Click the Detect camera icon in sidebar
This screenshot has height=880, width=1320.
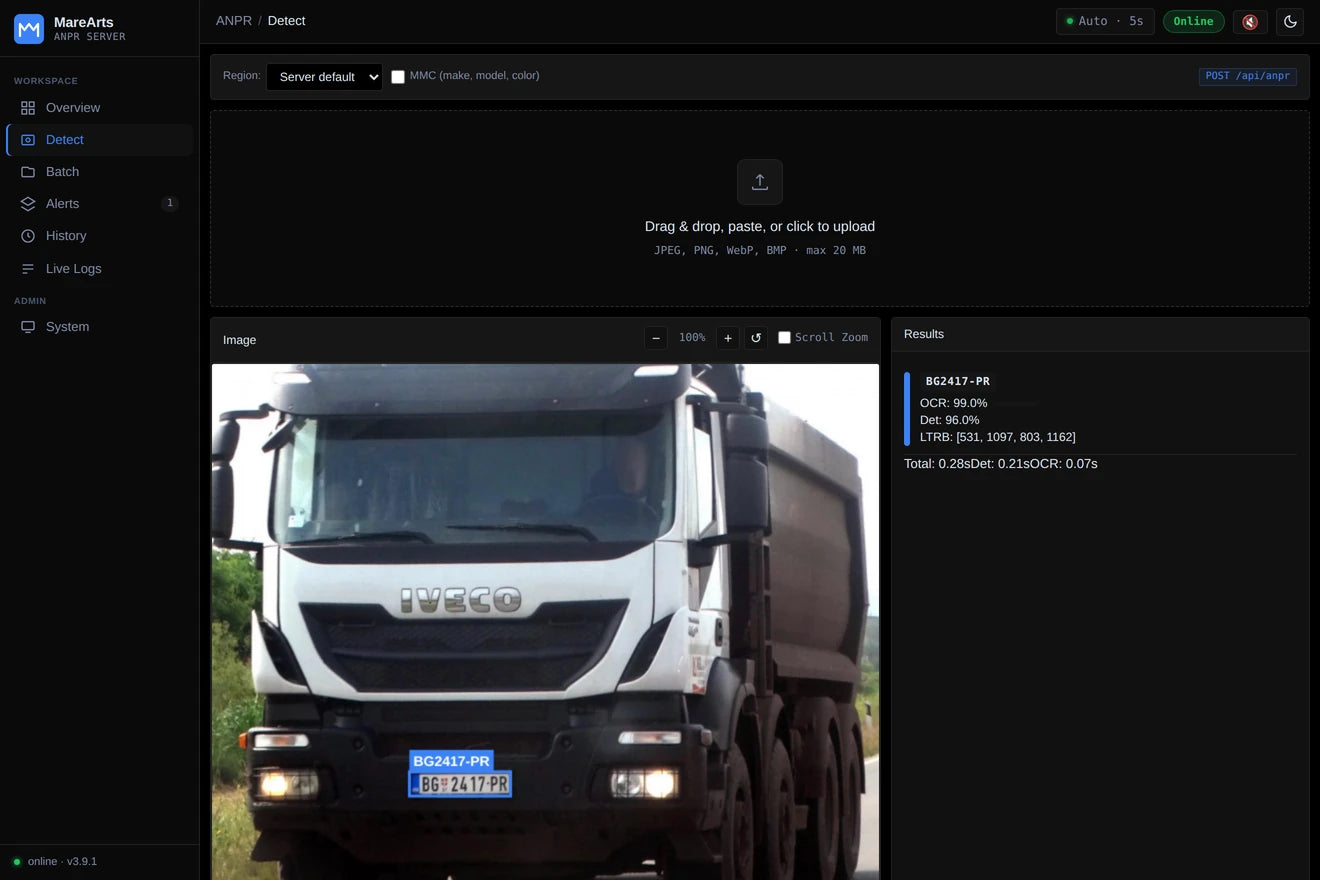click(28, 140)
